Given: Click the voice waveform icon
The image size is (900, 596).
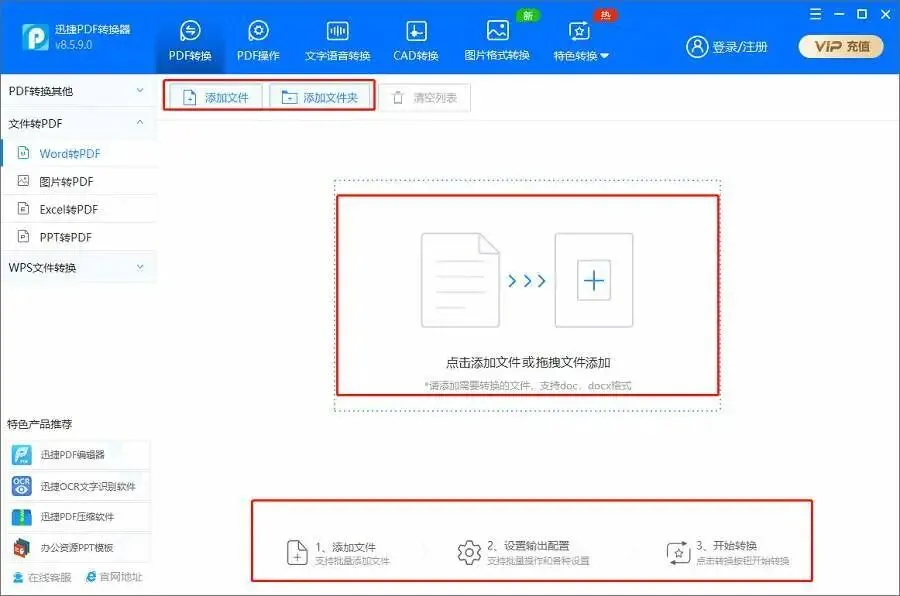Looking at the screenshot, I should click(338, 30).
